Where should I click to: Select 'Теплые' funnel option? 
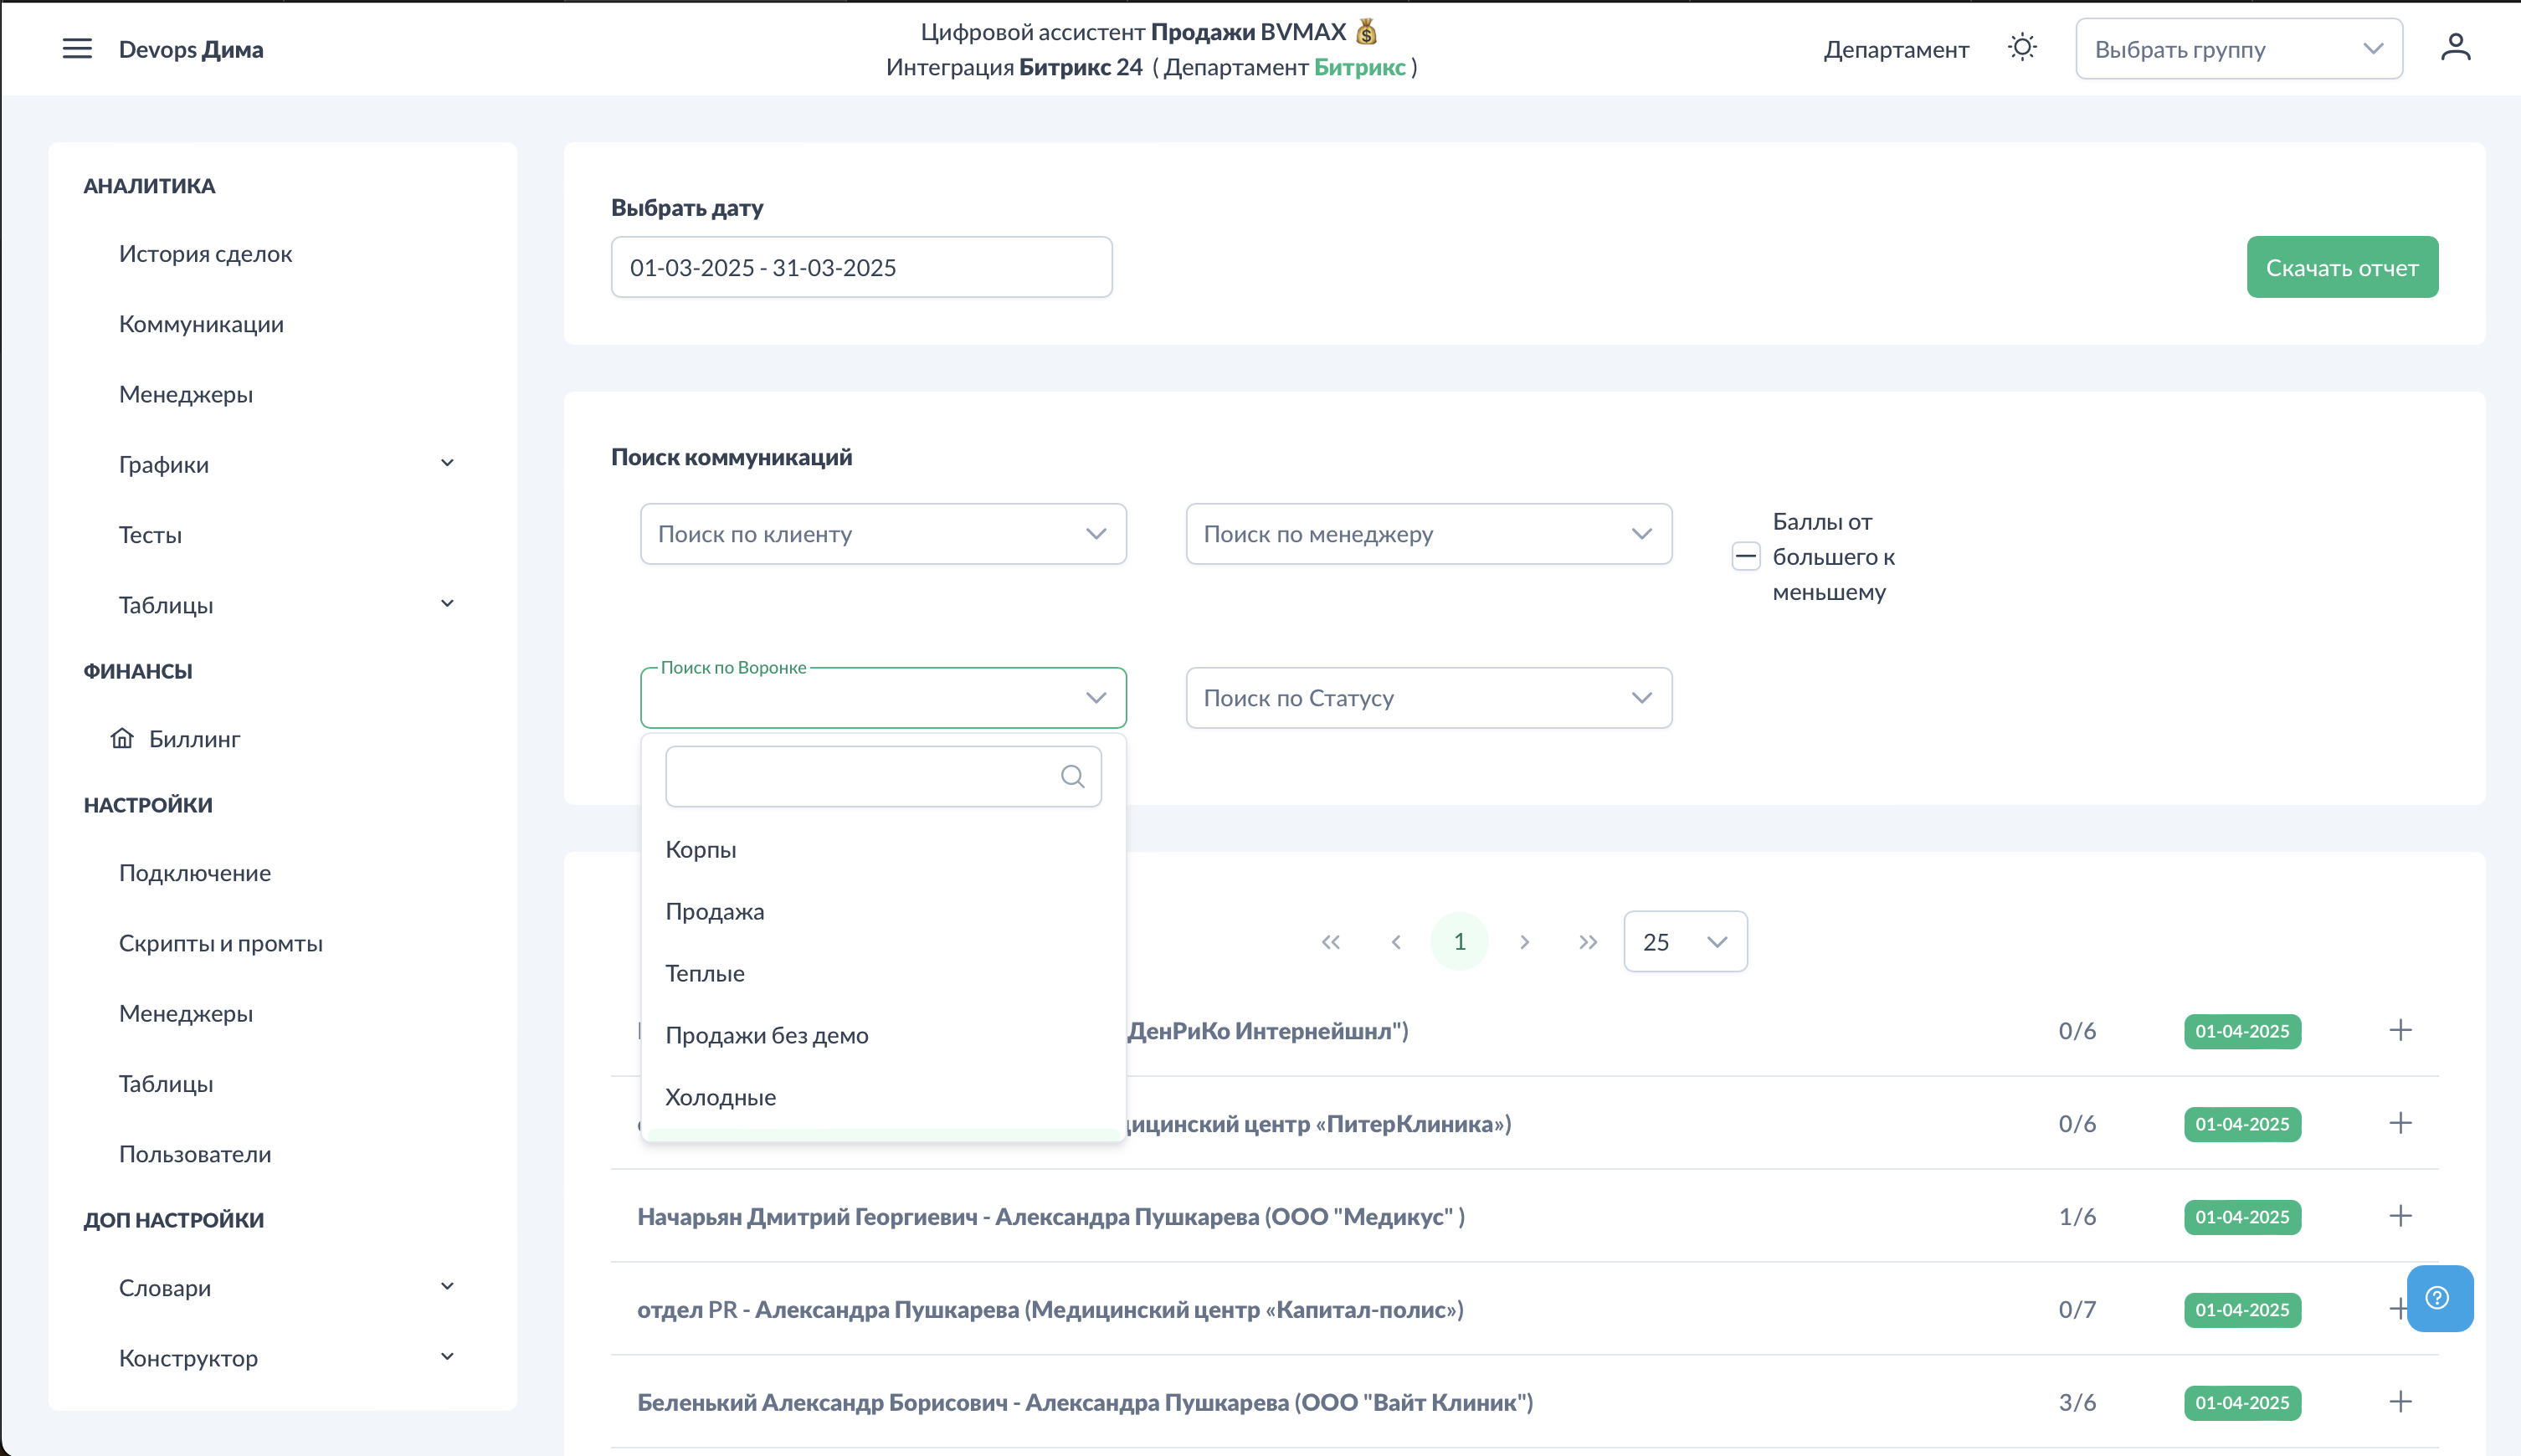[705, 973]
